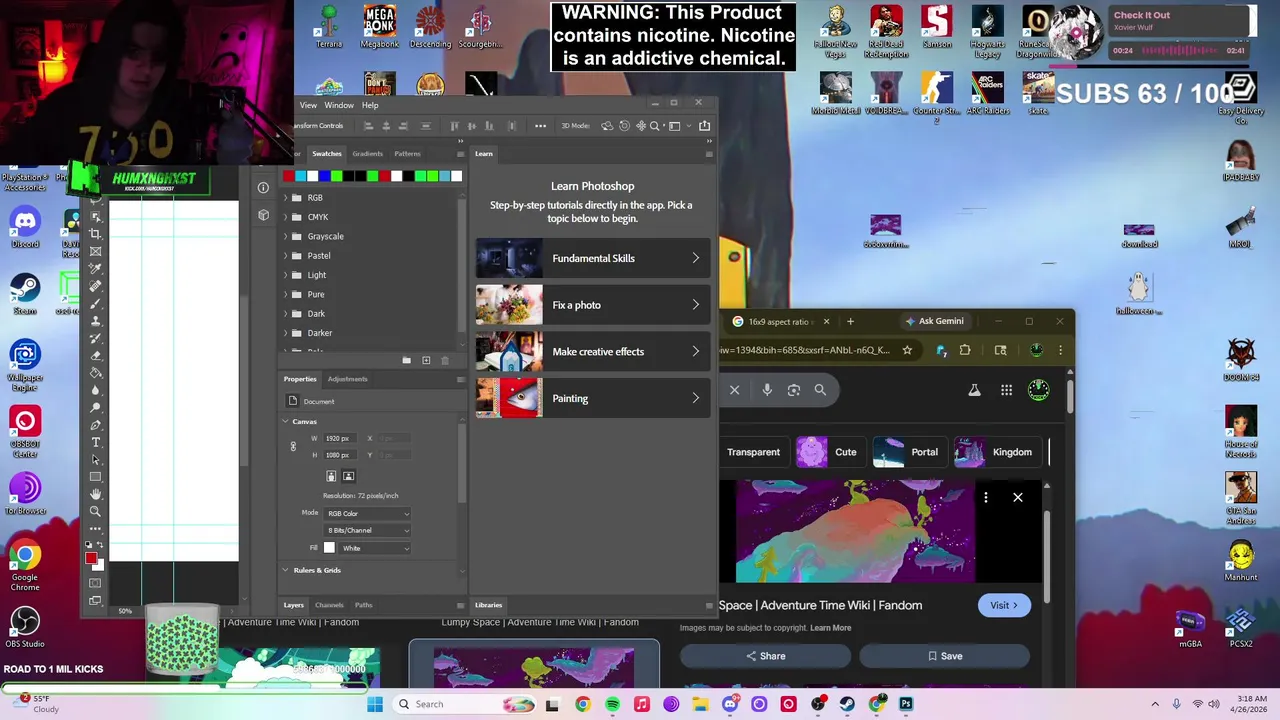Open Steam desktop shortcut
The height and width of the screenshot is (720, 1280).
click(x=25, y=295)
